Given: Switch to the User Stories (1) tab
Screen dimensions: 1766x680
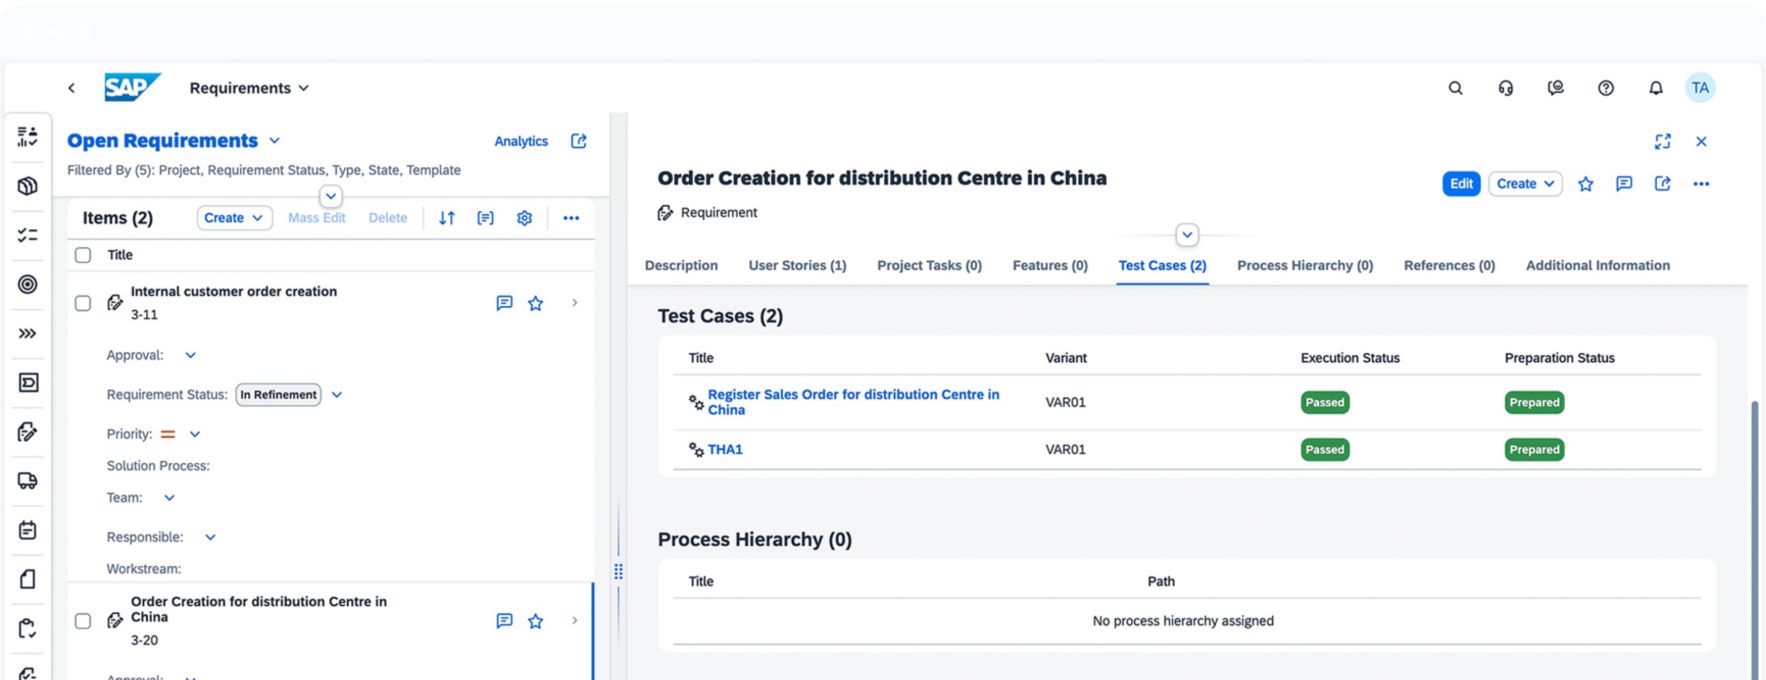Looking at the screenshot, I should 797,265.
